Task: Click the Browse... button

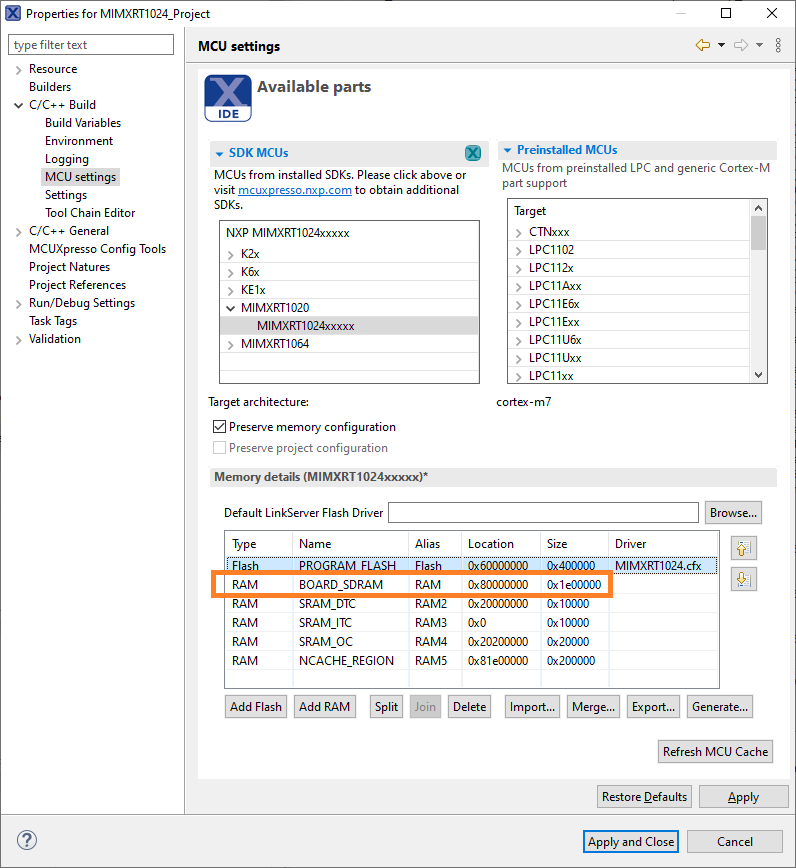Action: pyautogui.click(x=733, y=513)
